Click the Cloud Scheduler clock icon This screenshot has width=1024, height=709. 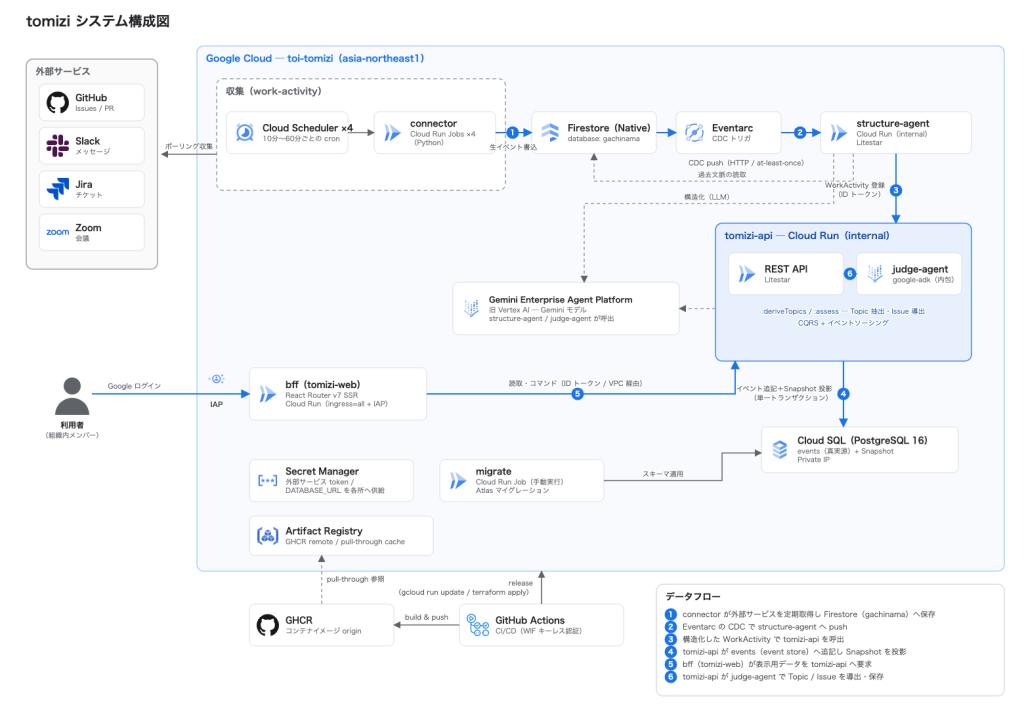(x=245, y=133)
